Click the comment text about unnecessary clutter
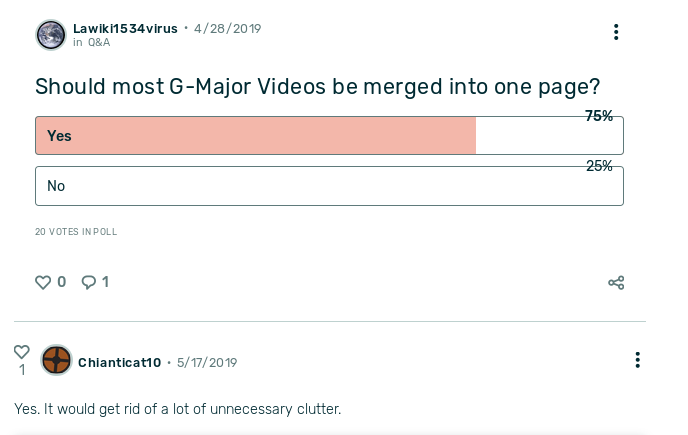 tap(178, 409)
